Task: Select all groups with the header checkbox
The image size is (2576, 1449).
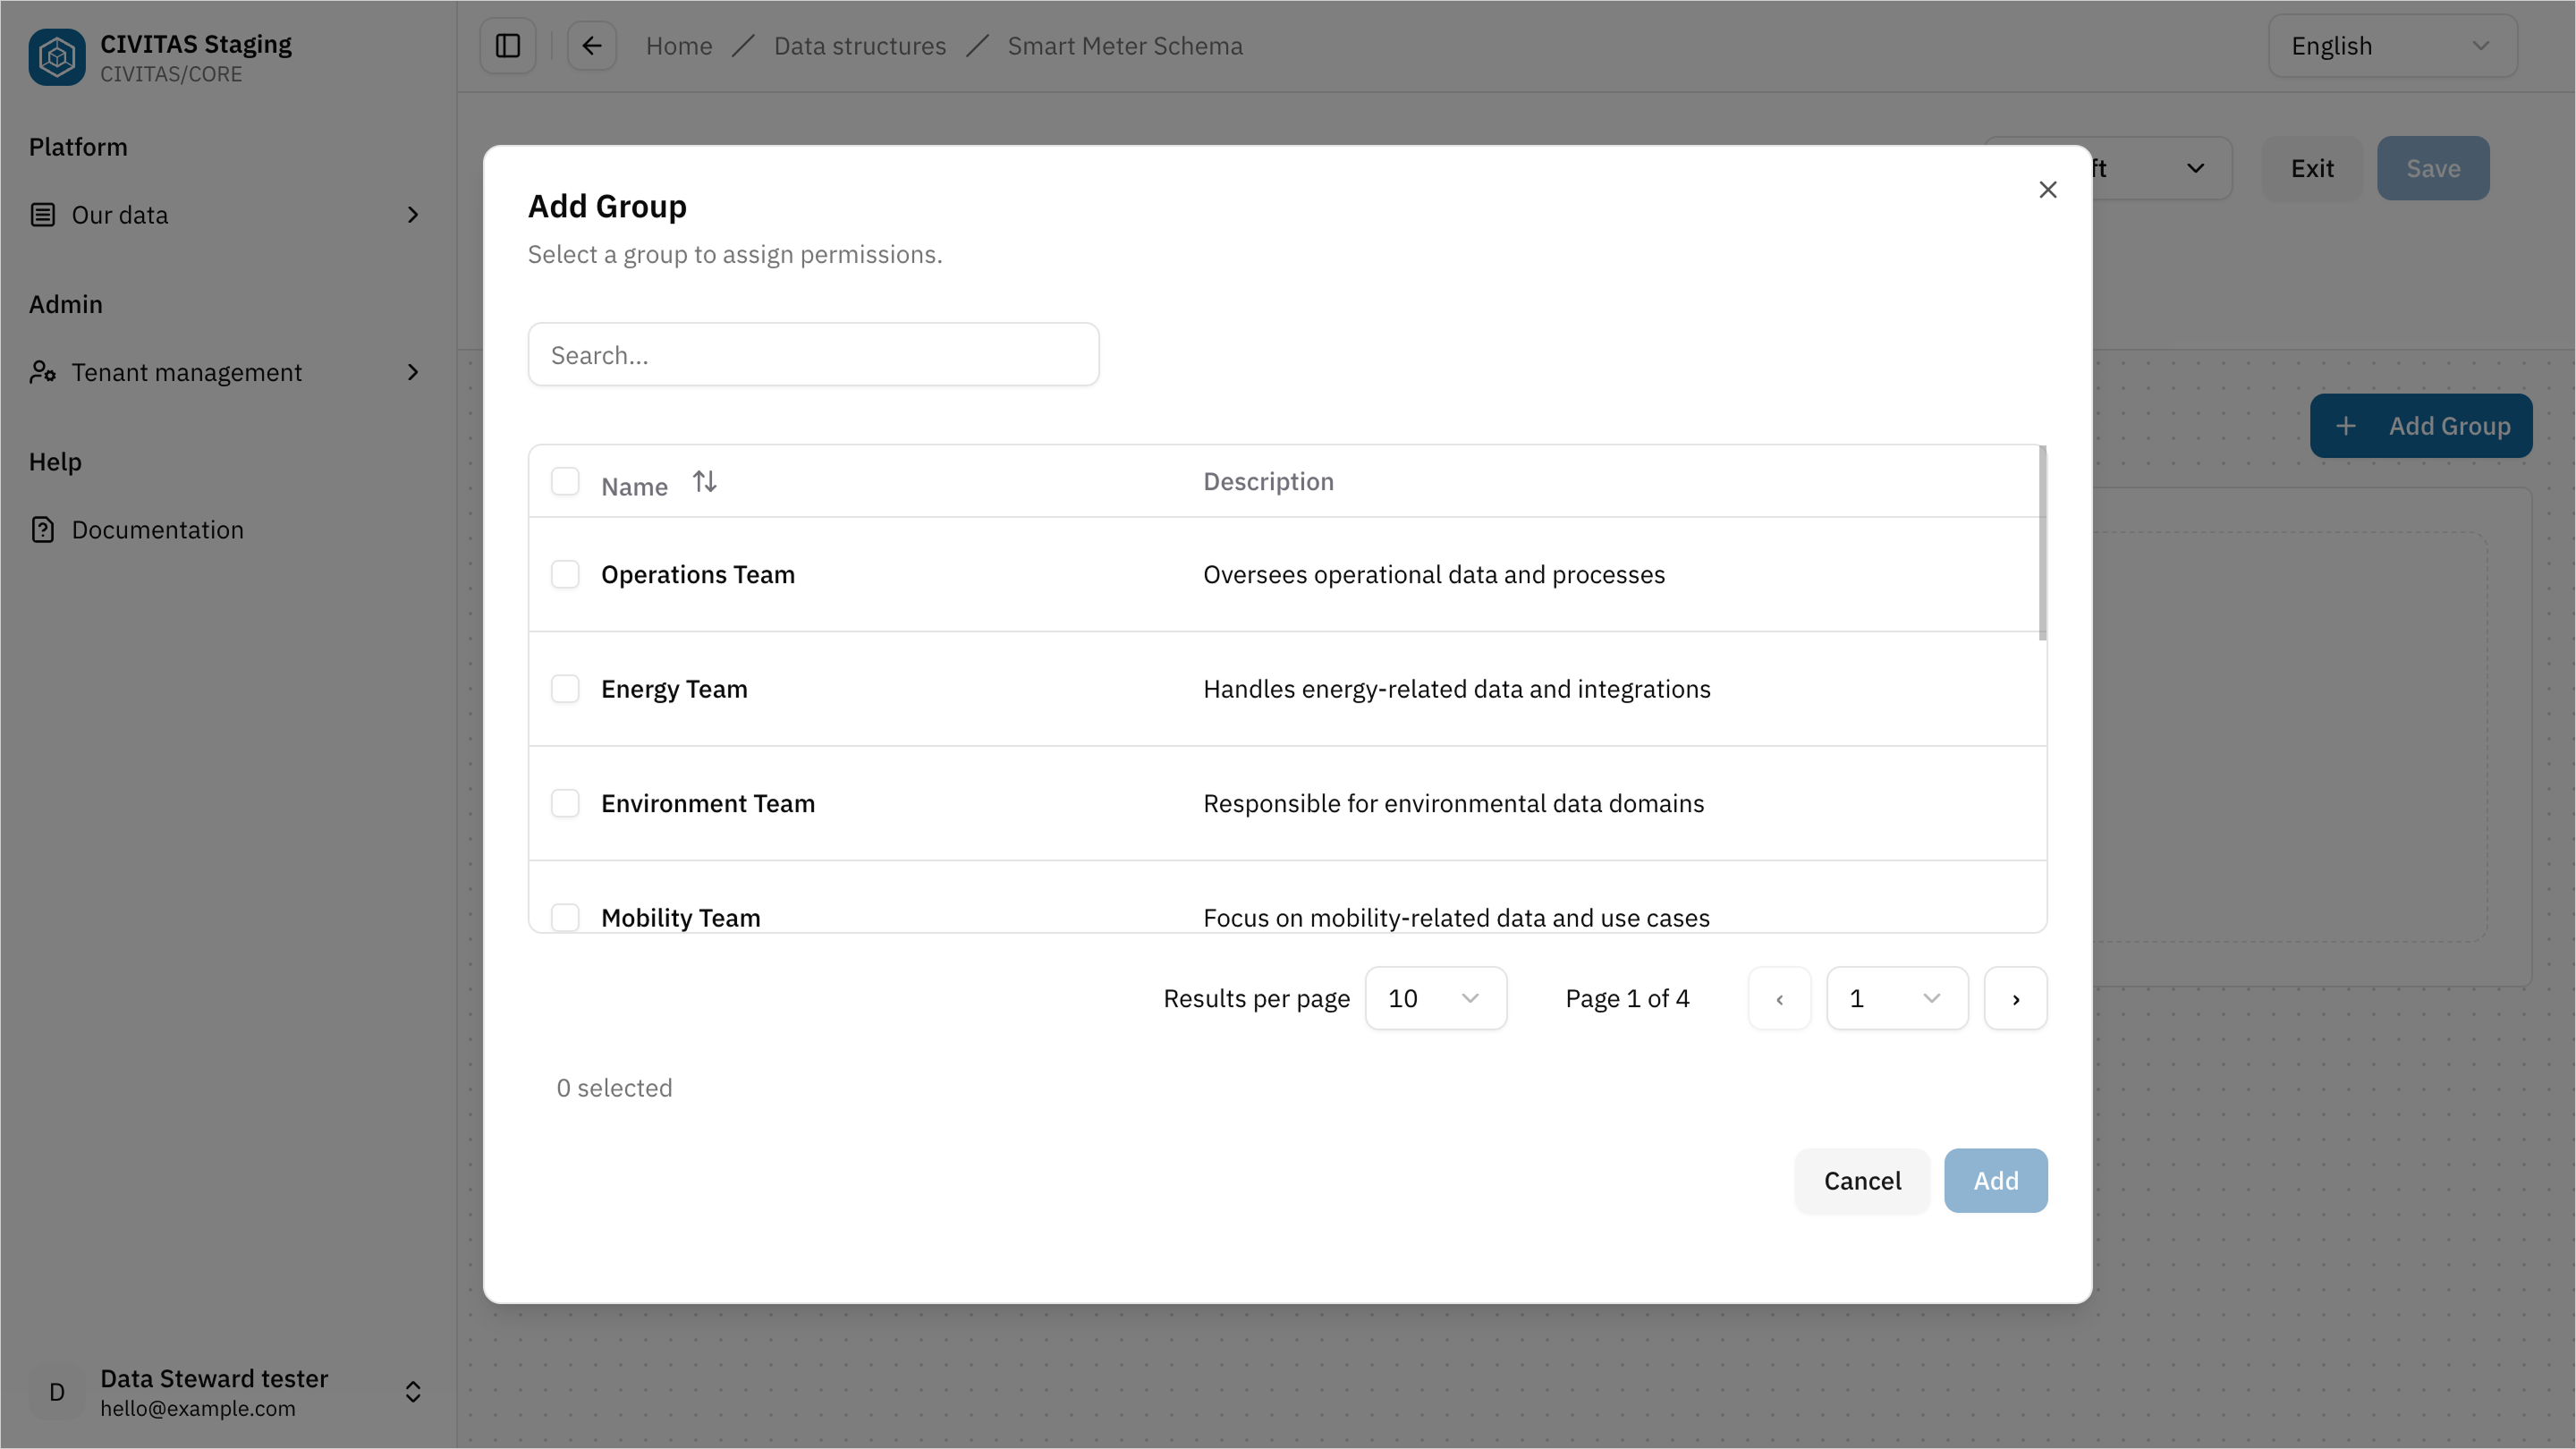Action: coord(565,481)
